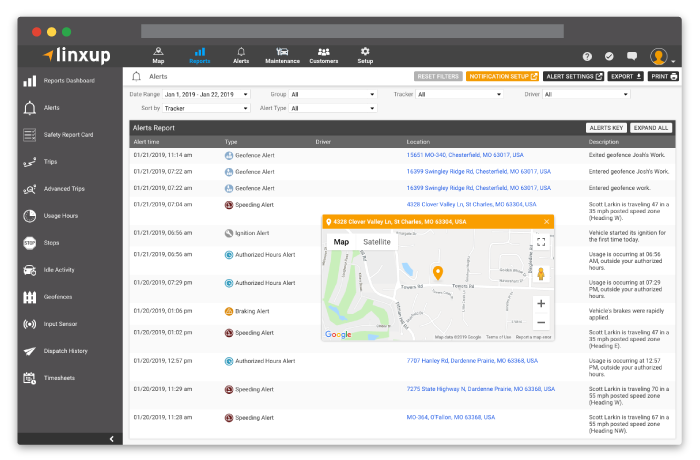Open the Map view icon in top navigation
This screenshot has height=460, width=700.
click(158, 55)
